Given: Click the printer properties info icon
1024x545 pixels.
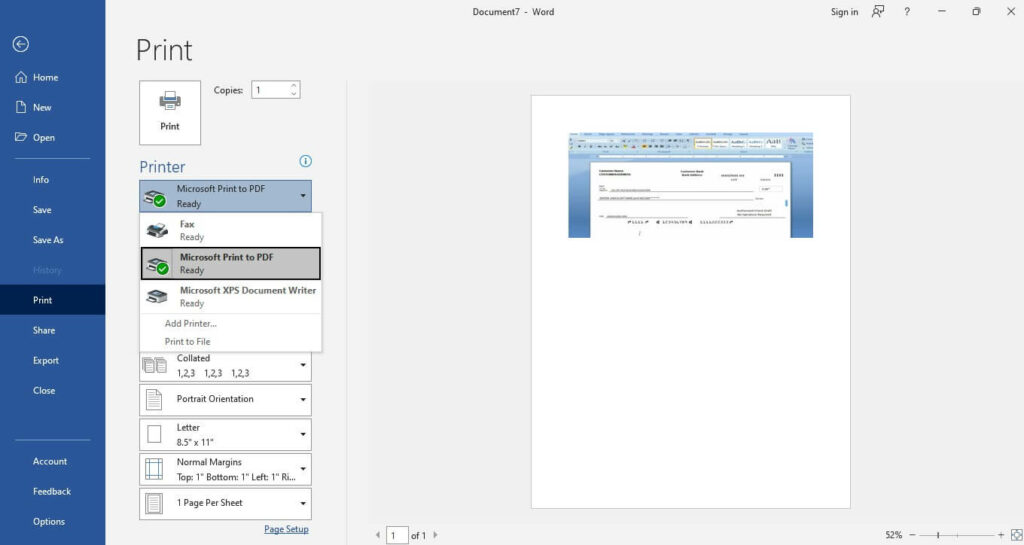Looking at the screenshot, I should (305, 161).
